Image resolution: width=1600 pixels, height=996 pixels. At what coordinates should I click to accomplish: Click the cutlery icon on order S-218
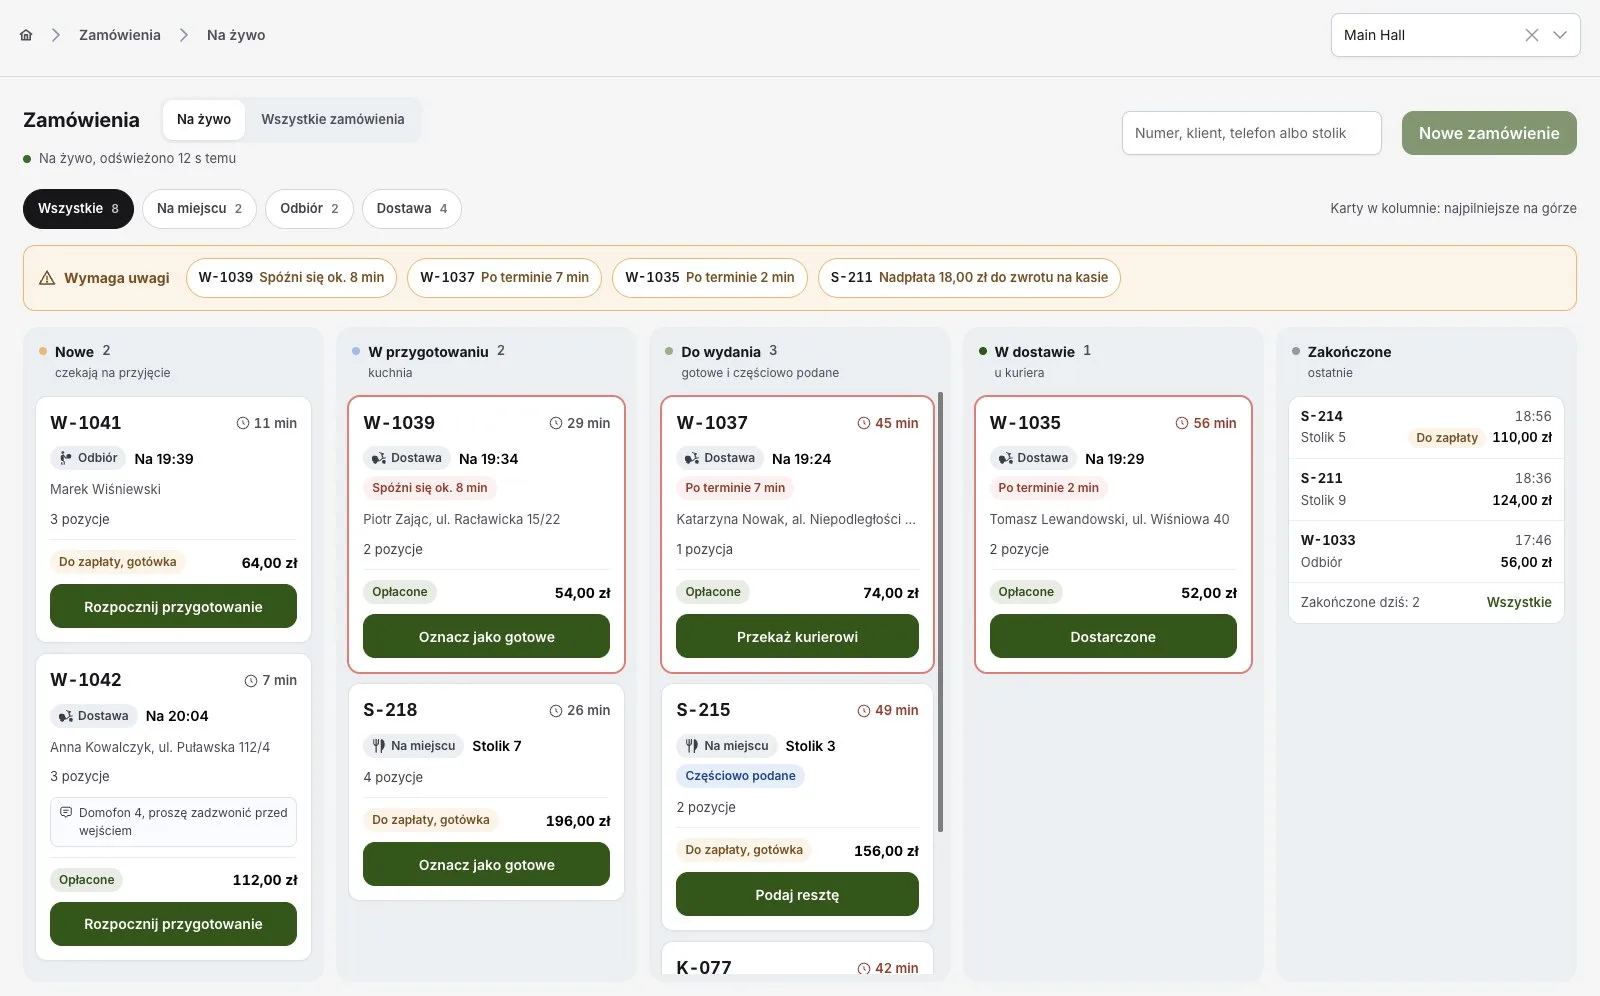pos(378,746)
